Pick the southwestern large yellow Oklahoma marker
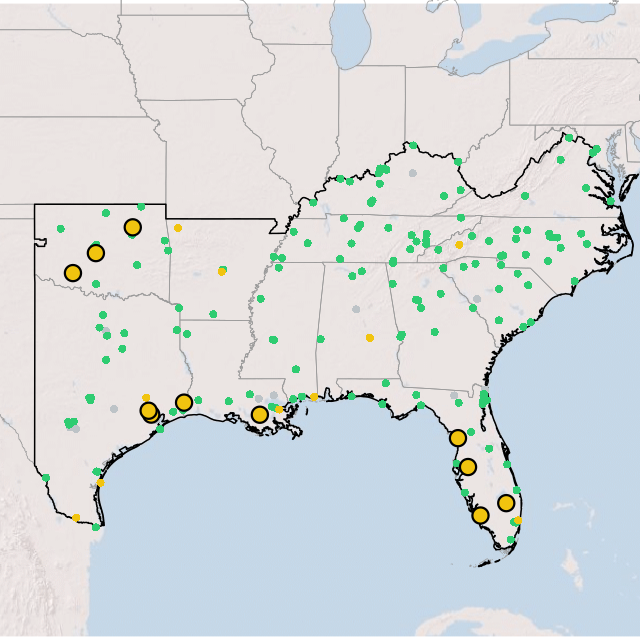The image size is (640, 640). tap(73, 273)
